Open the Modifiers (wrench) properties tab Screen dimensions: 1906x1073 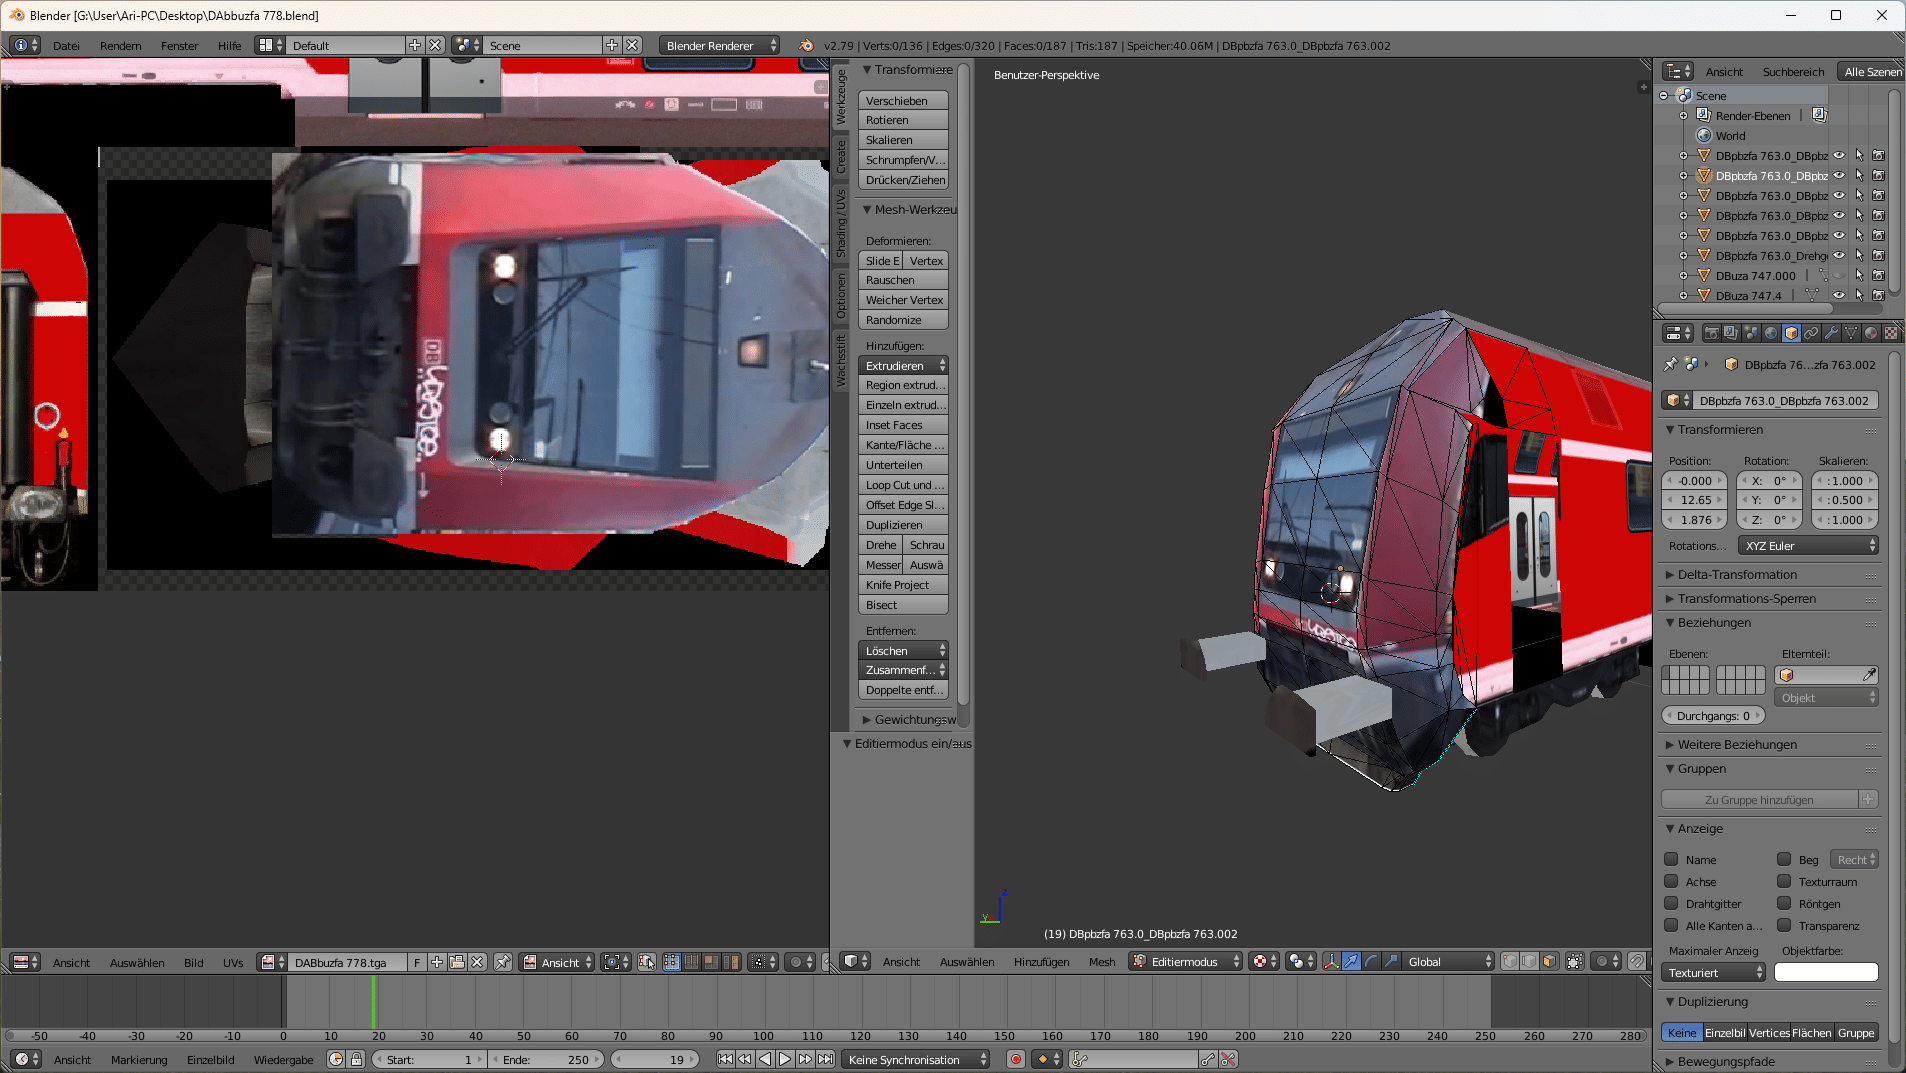coord(1831,333)
